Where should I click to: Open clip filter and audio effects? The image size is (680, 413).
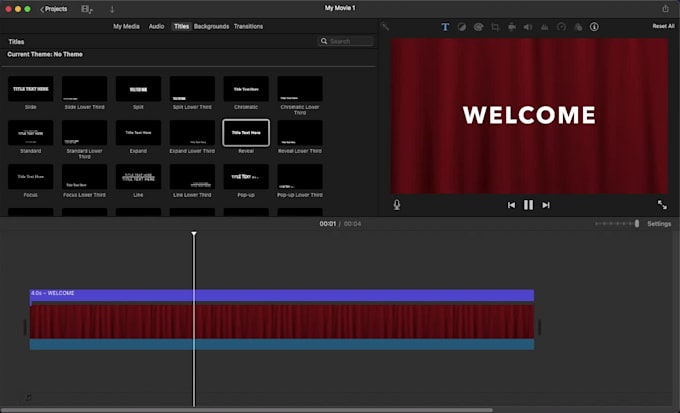(578, 27)
